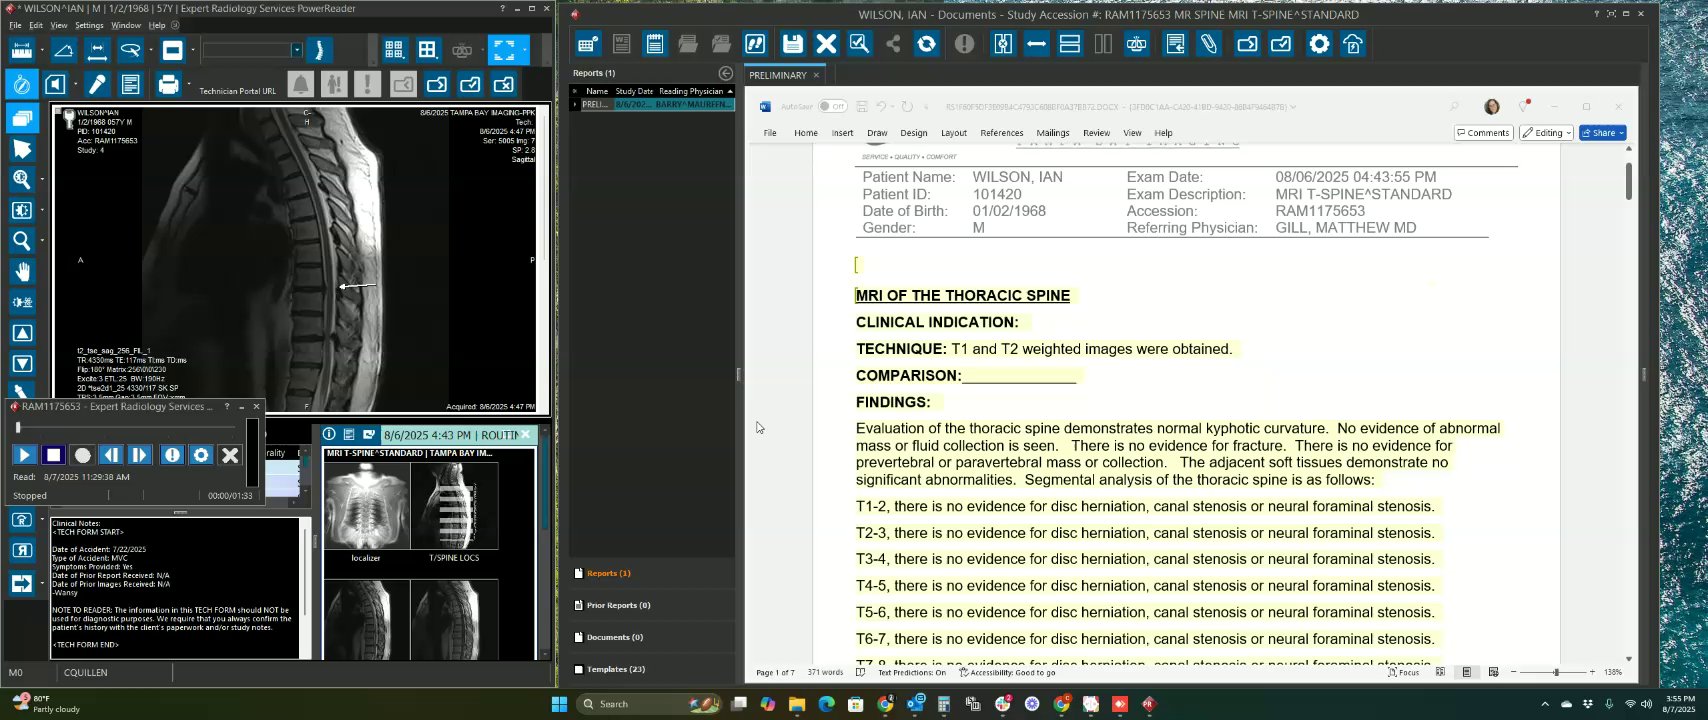Collapse the Reports panel with the back arrow
Image resolution: width=1708 pixels, height=720 pixels.
pos(726,73)
